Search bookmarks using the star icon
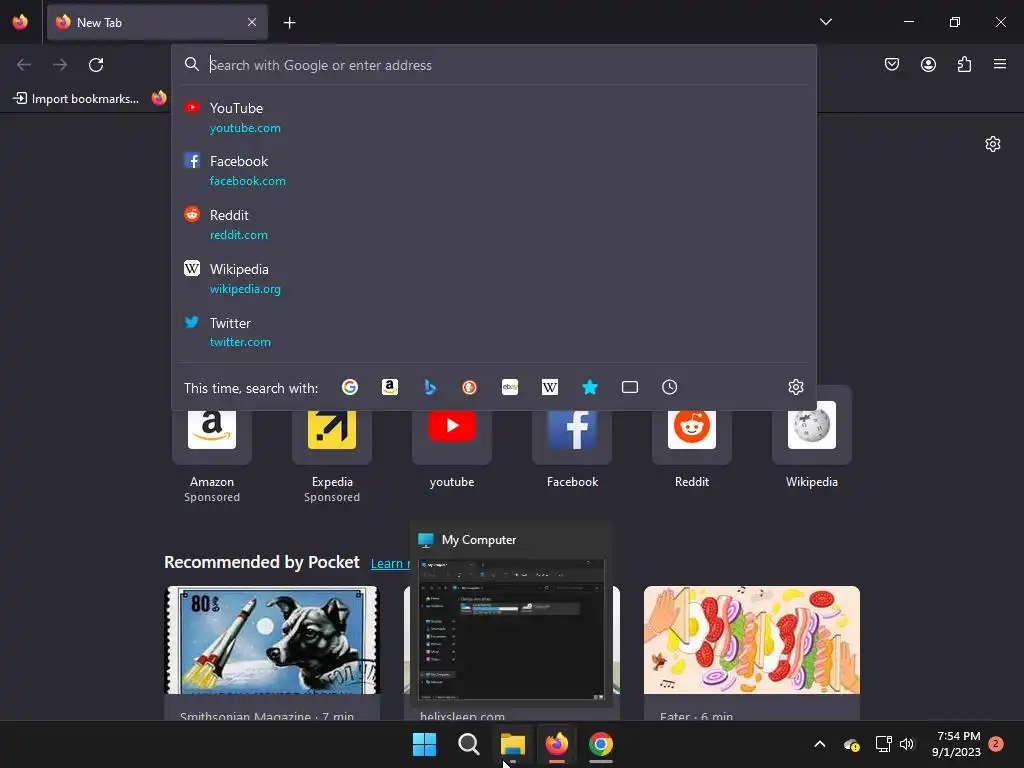 [x=590, y=387]
